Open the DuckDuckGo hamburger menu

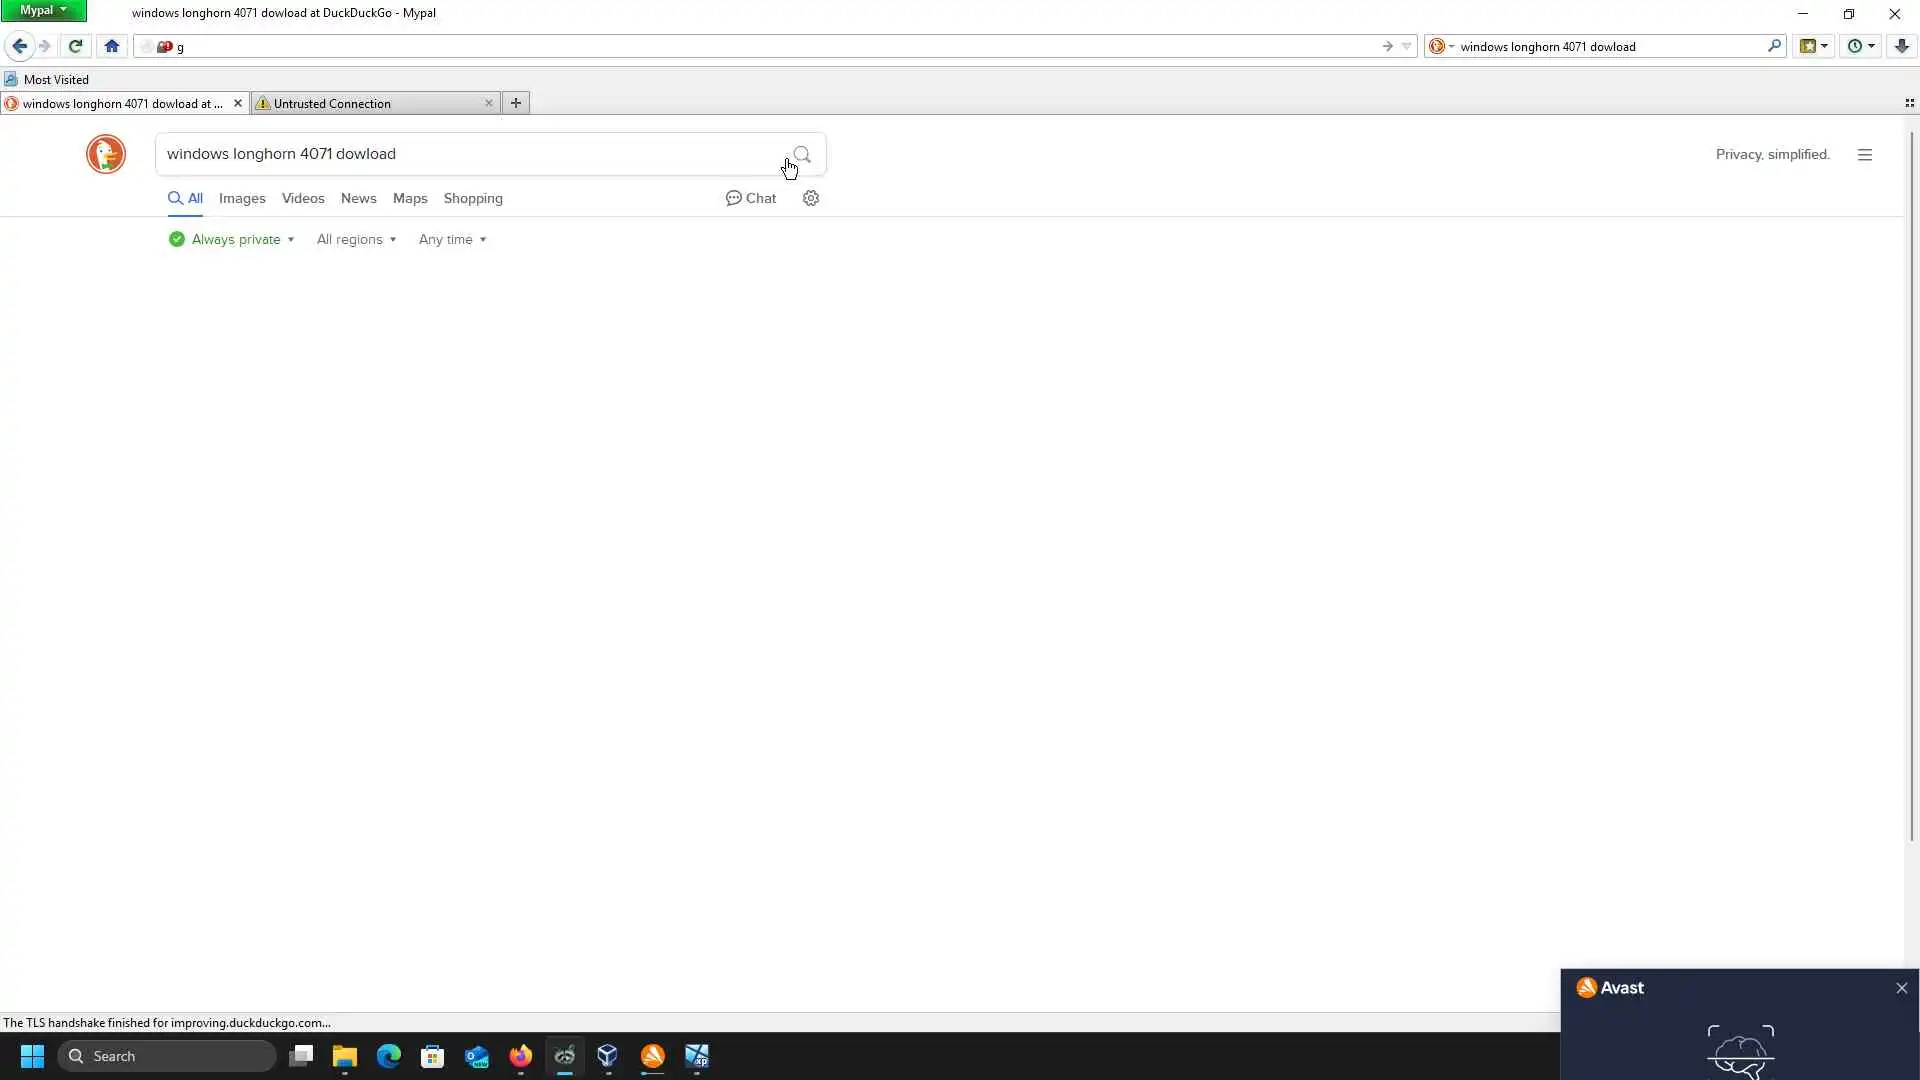point(1865,155)
